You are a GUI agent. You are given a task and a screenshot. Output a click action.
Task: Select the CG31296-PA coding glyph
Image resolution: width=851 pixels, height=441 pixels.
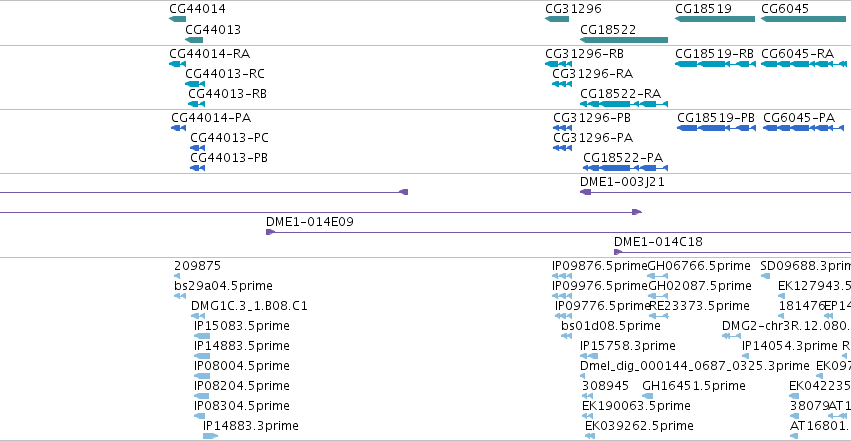pos(562,148)
